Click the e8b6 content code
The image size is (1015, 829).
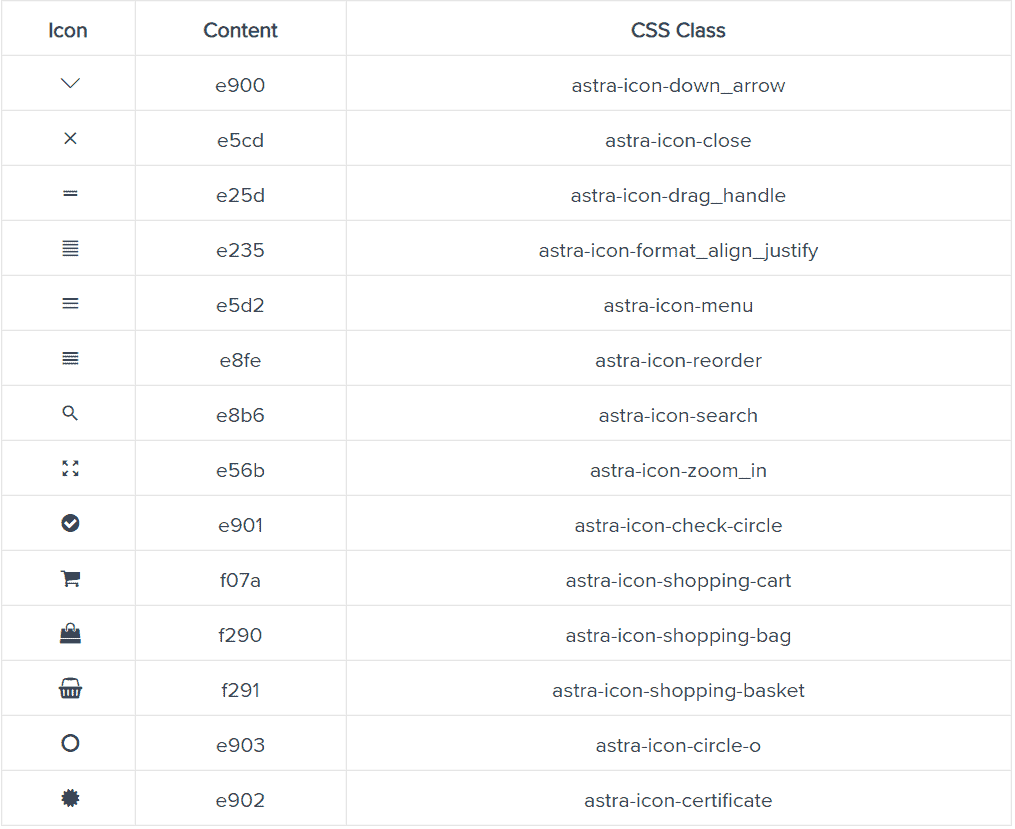(240, 416)
